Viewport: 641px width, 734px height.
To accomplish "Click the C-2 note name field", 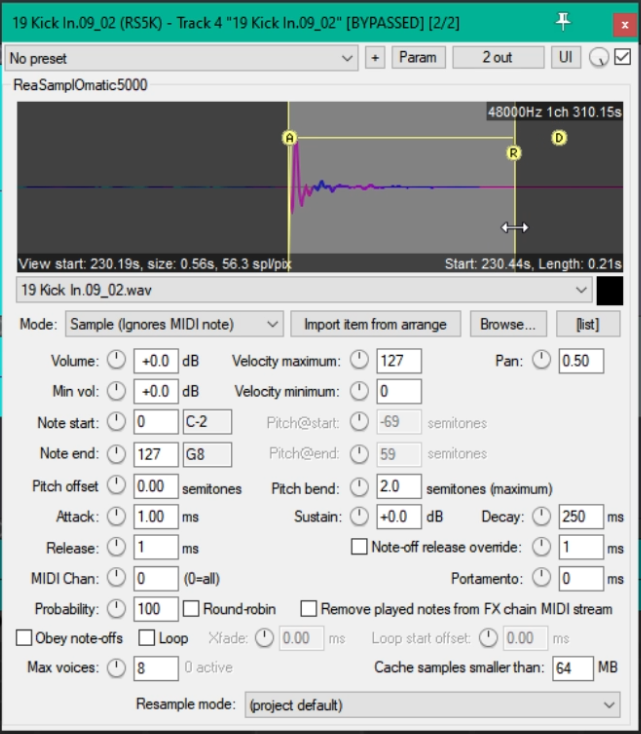I will 207,422.
